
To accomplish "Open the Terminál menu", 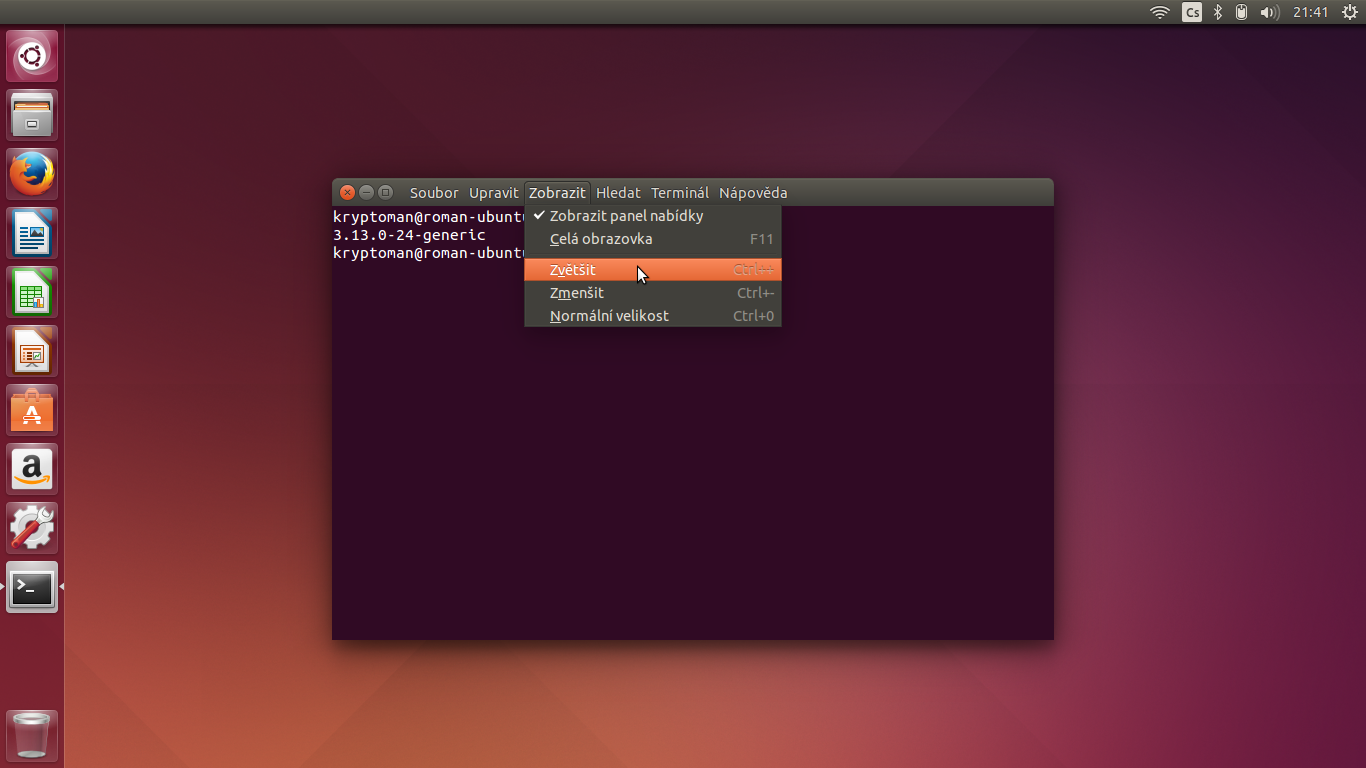I will 680,193.
